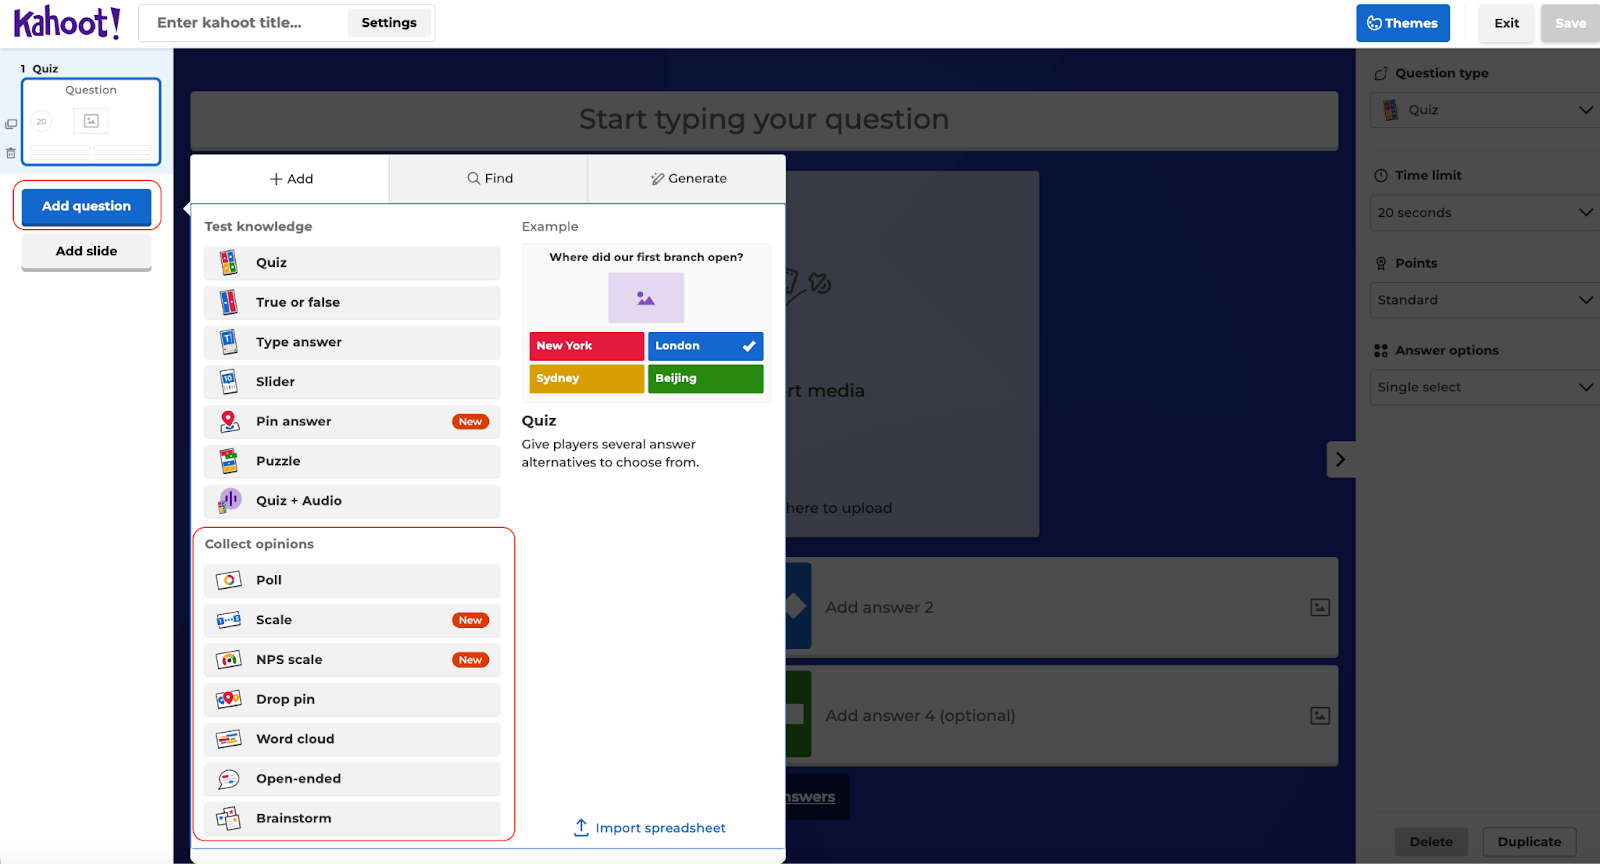Image resolution: width=1600 pixels, height=864 pixels.
Task: Switch to the Find tab
Action: click(489, 179)
